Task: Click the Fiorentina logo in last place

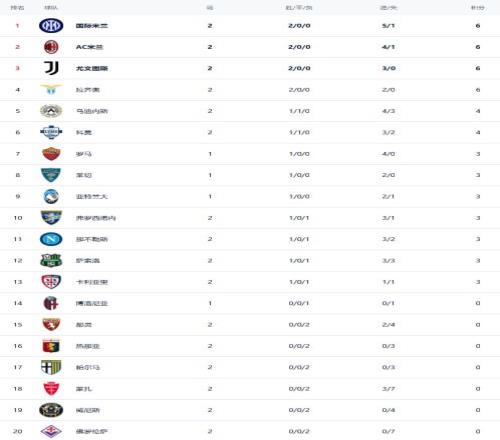Action: [x=51, y=431]
